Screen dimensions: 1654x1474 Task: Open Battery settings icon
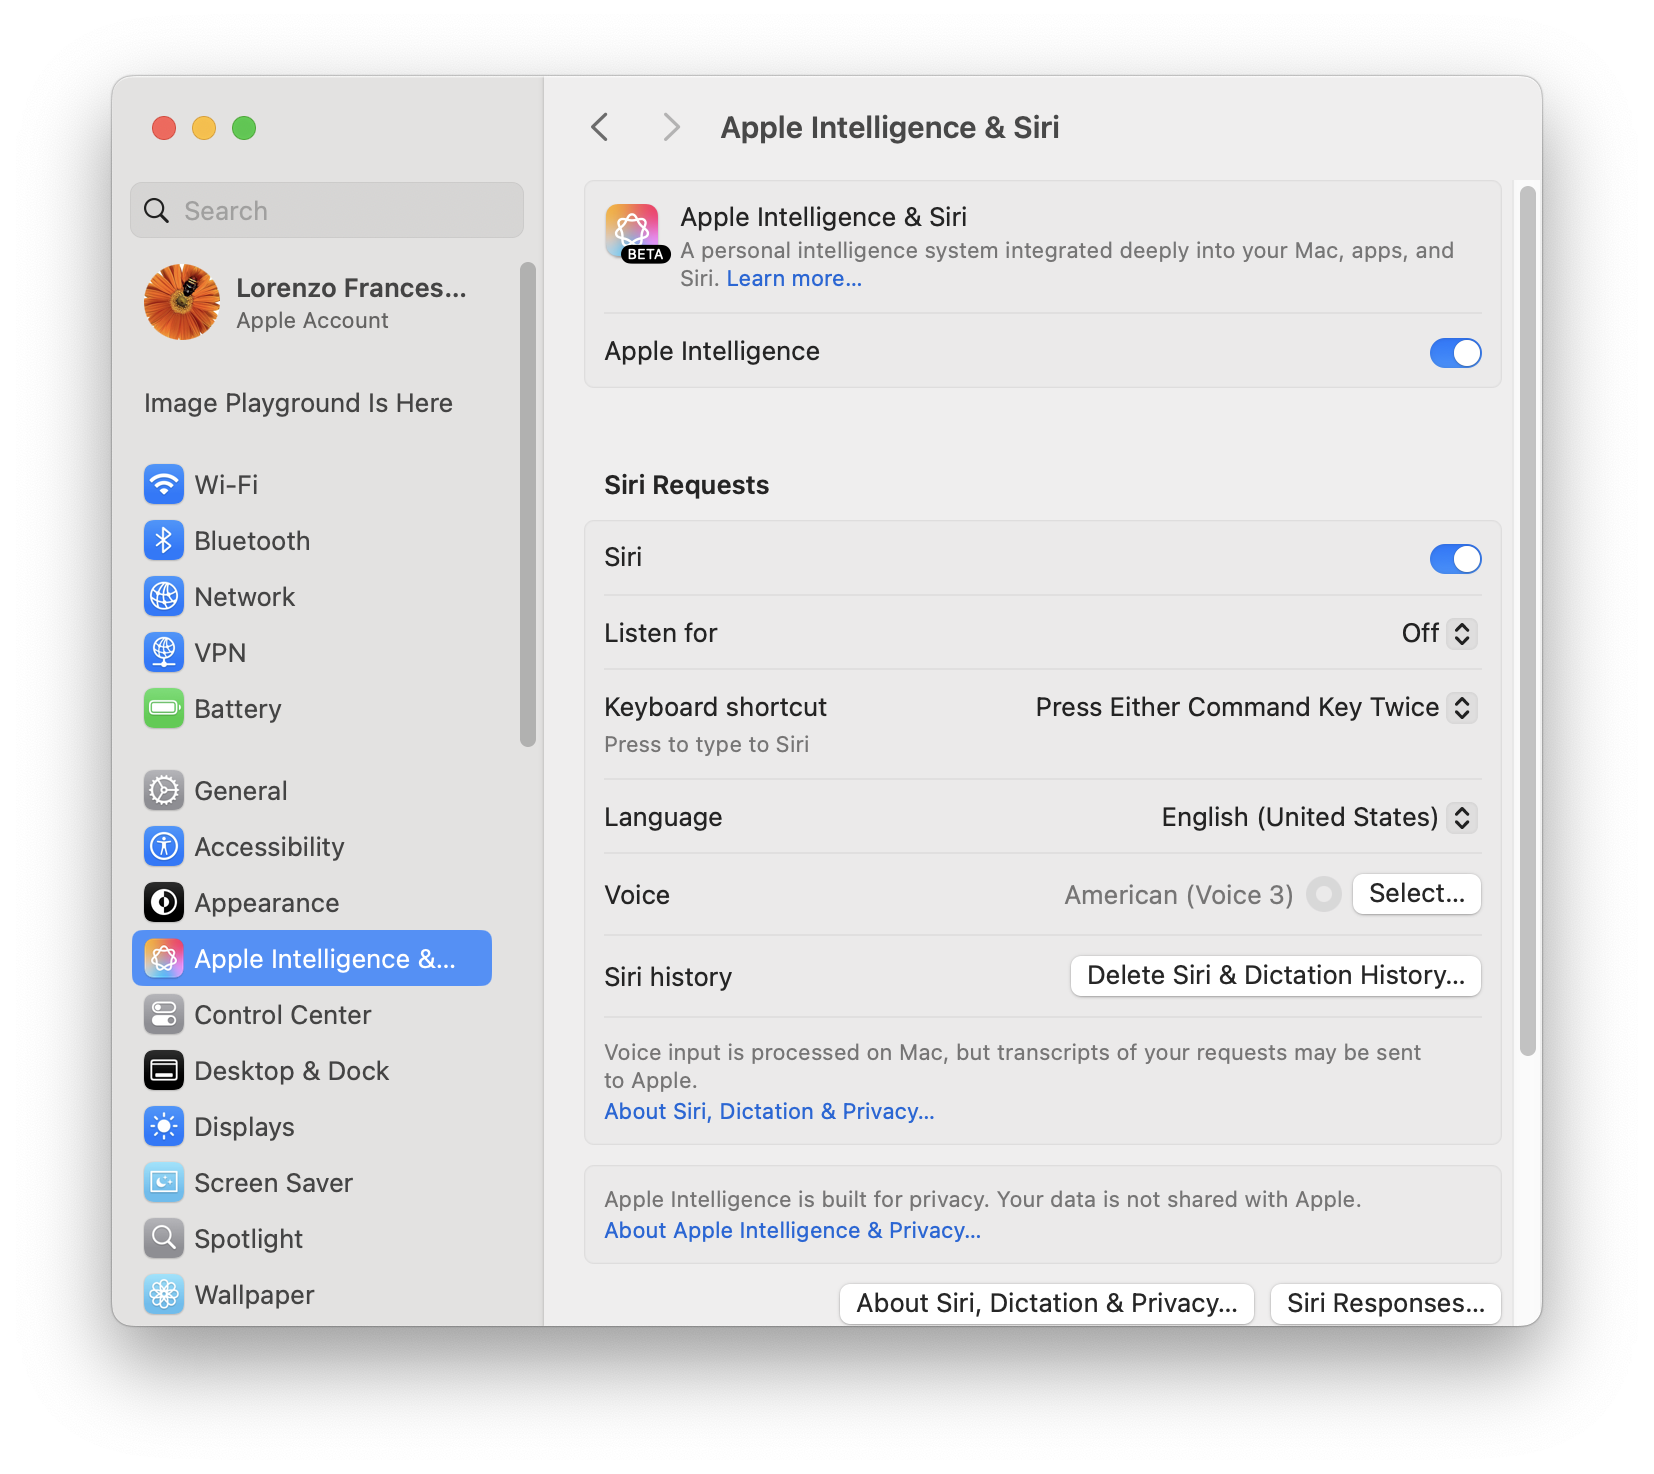click(x=164, y=708)
